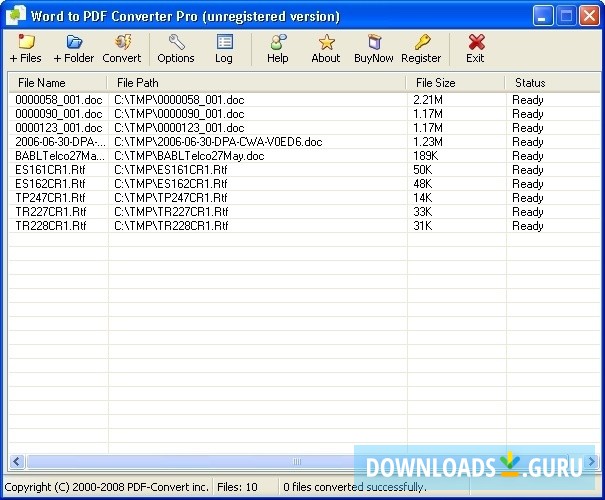Click the horizontal scrollbar thumb

pyautogui.click(x=297, y=461)
